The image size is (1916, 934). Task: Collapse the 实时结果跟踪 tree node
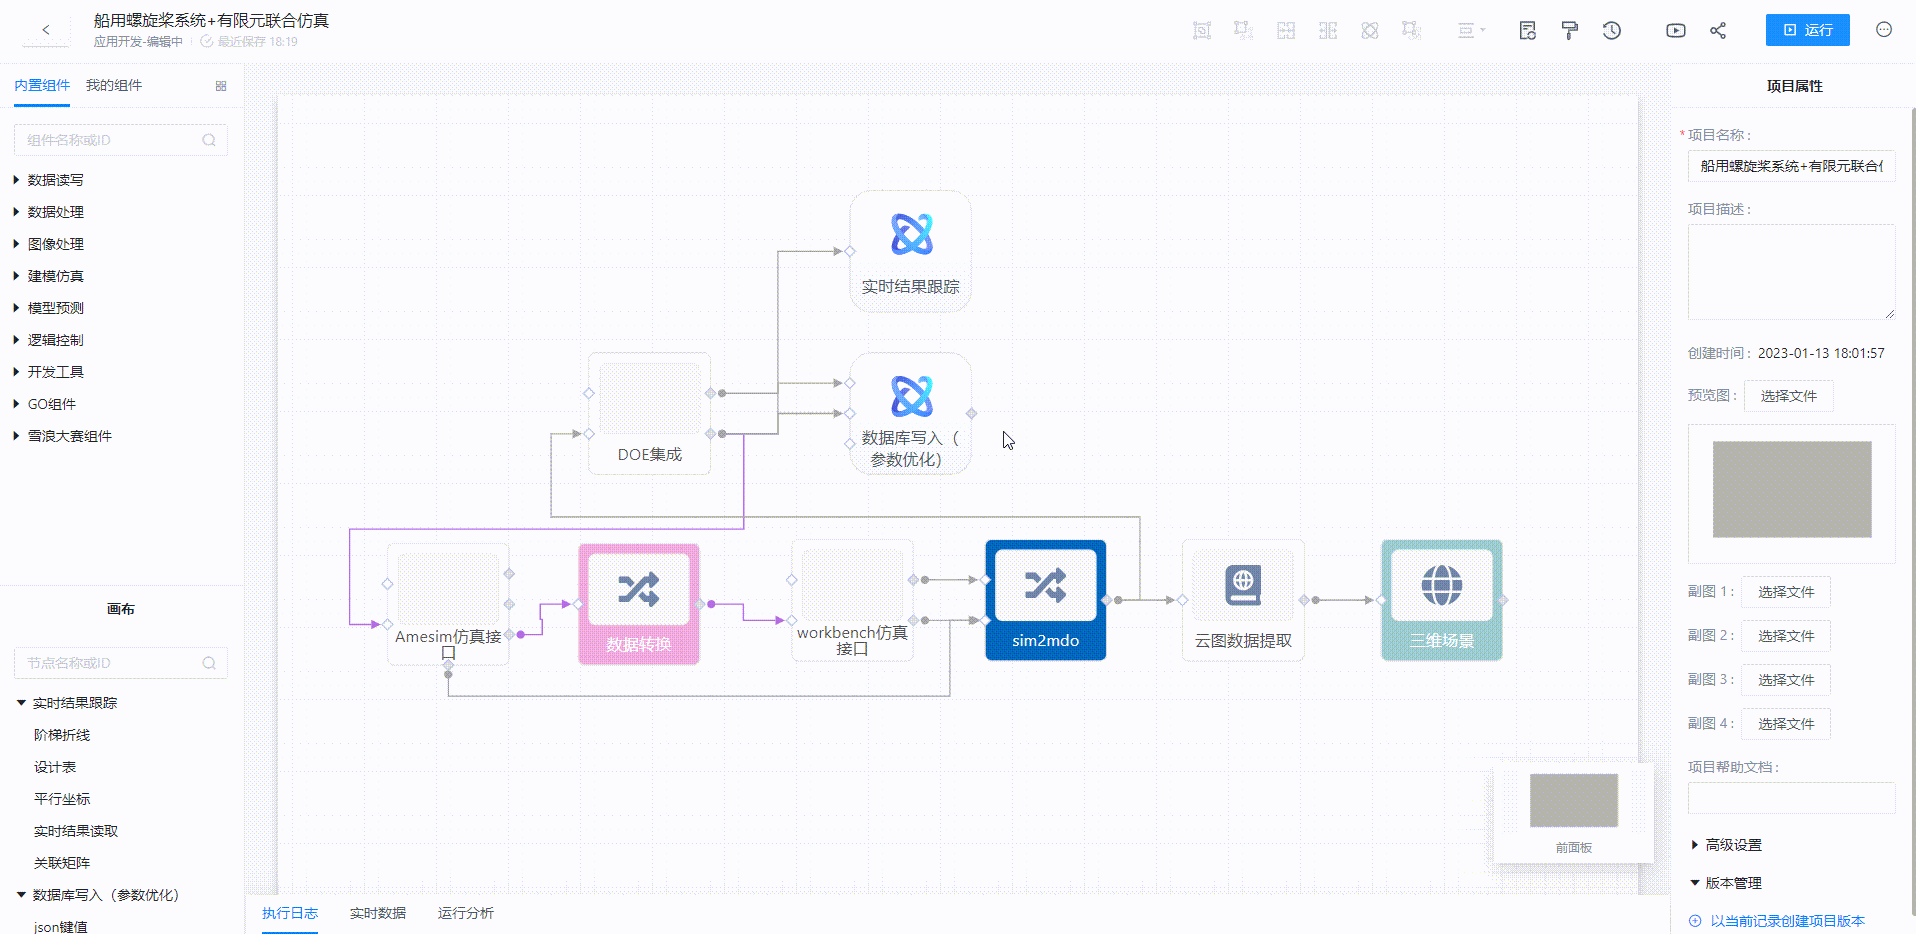point(21,703)
